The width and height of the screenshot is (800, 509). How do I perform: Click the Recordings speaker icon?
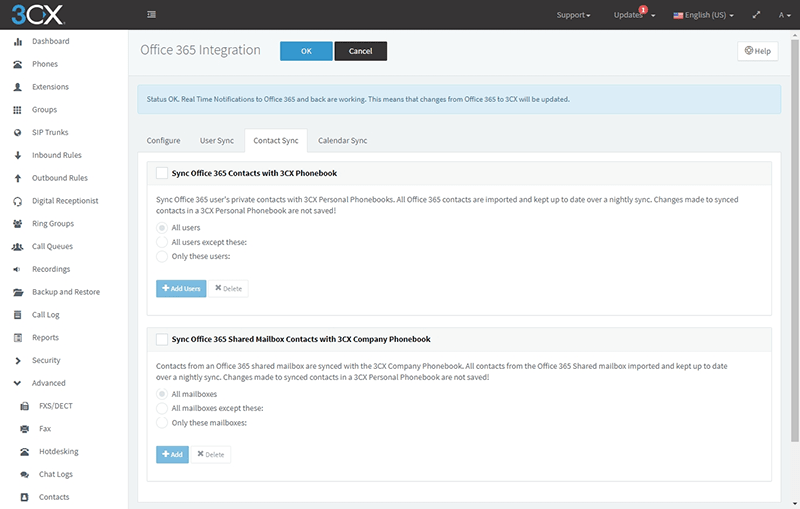[x=17, y=269]
